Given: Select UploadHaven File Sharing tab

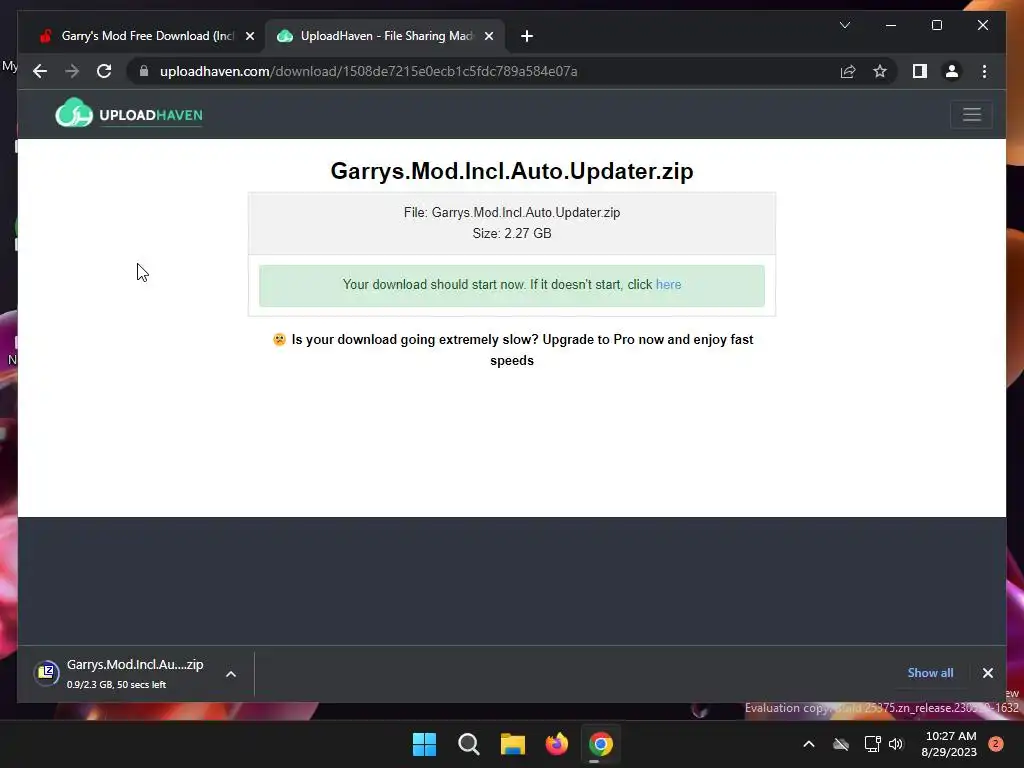Looking at the screenshot, I should pos(385,36).
